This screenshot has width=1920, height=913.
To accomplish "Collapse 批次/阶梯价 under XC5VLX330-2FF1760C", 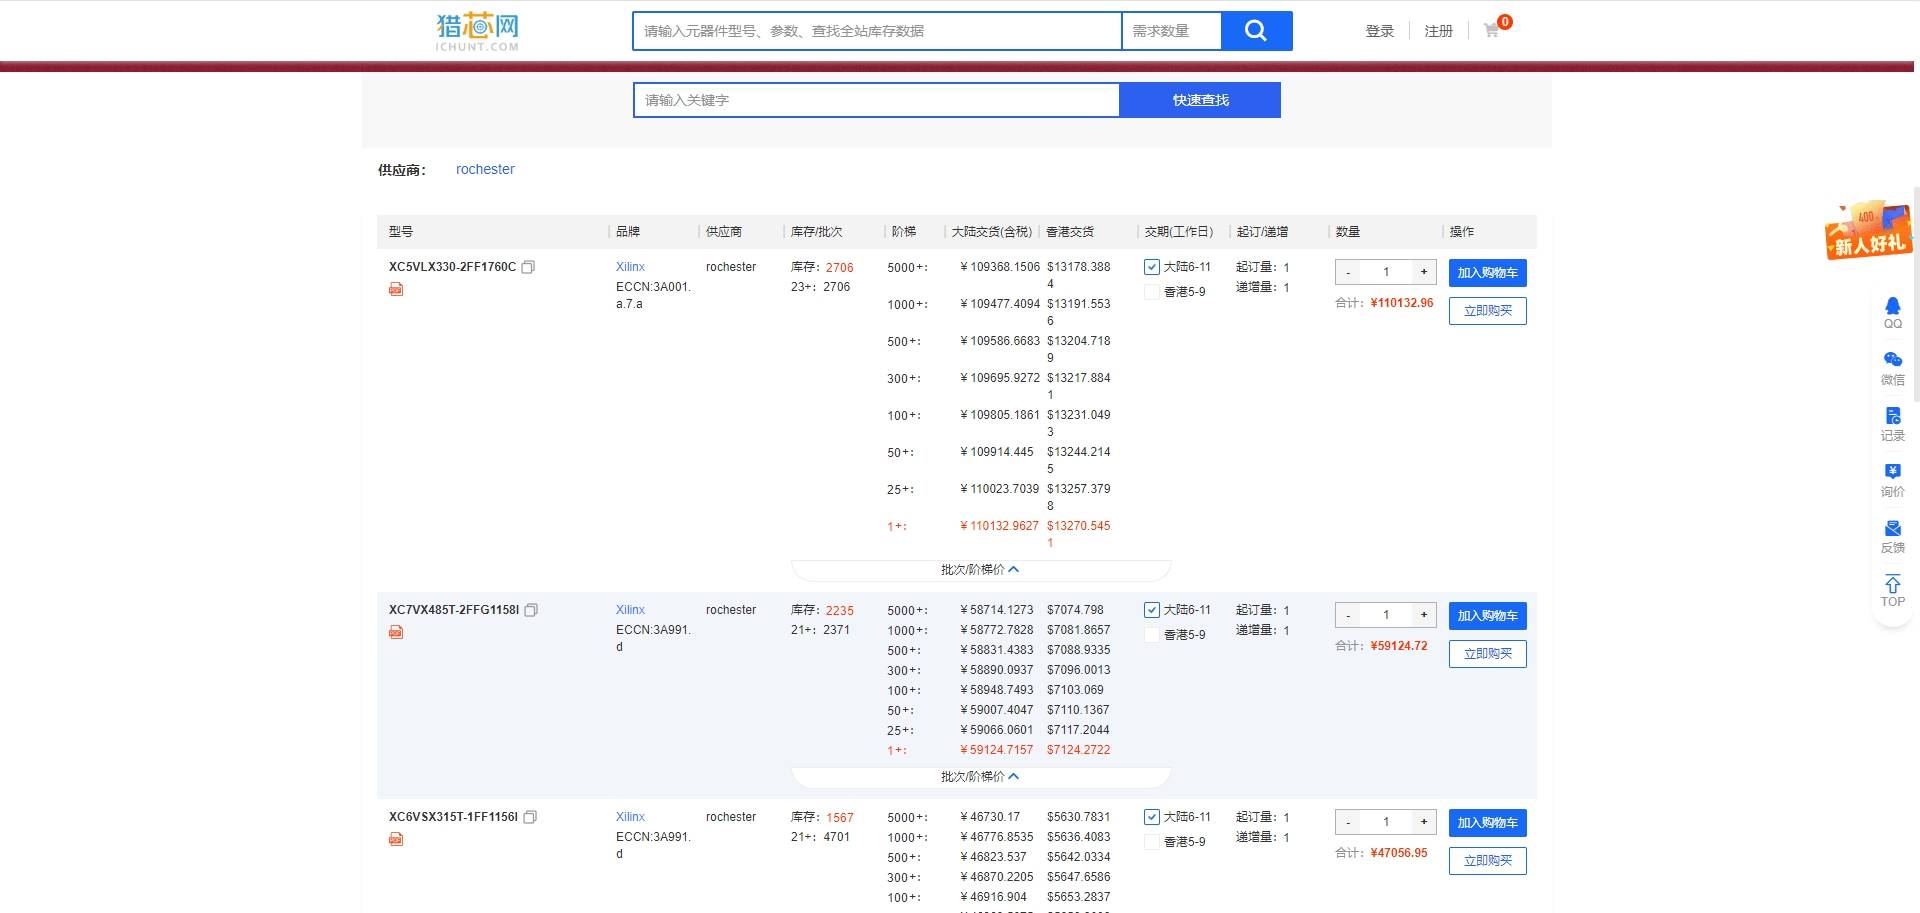I will (x=980, y=570).
